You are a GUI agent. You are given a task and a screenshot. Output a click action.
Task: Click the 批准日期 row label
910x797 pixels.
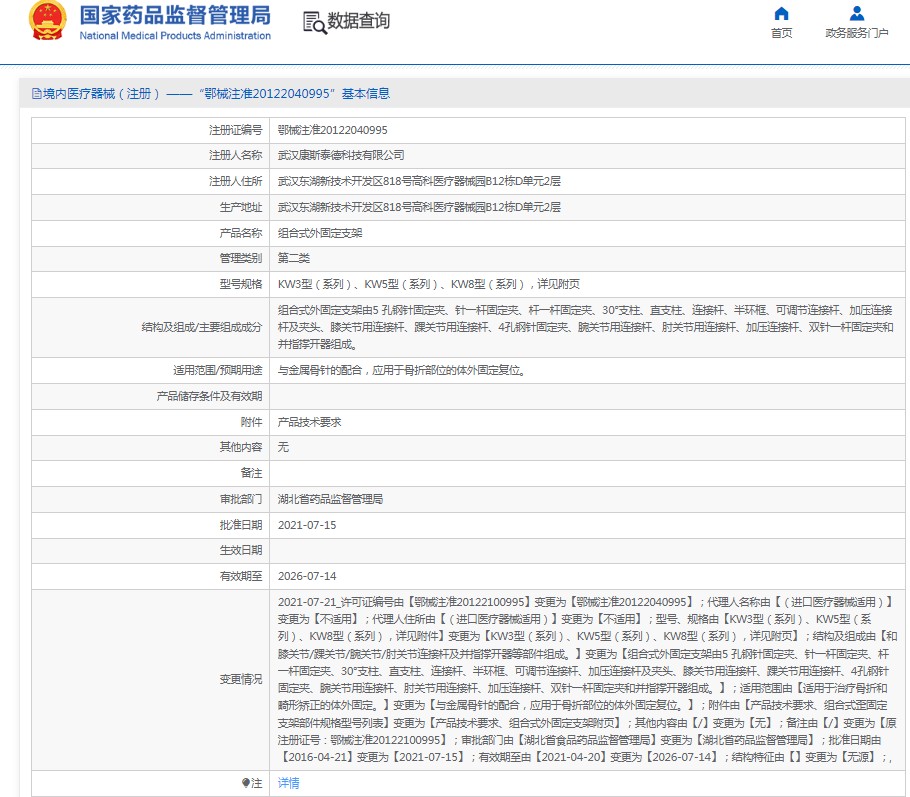point(241,525)
